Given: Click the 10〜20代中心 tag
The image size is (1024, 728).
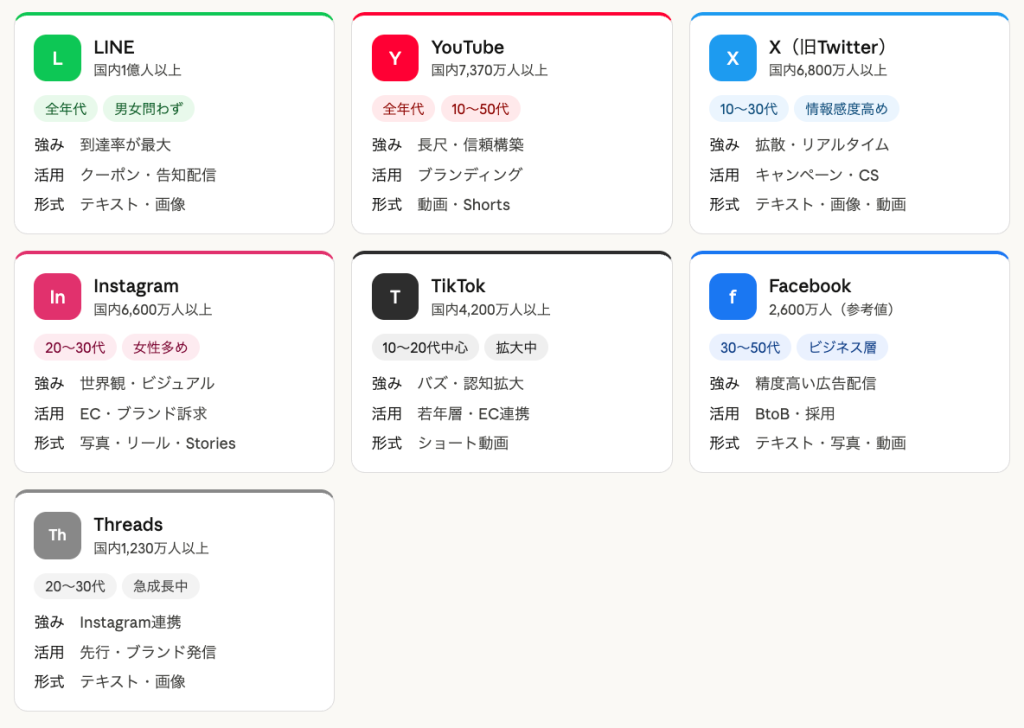Looking at the screenshot, I should (425, 348).
